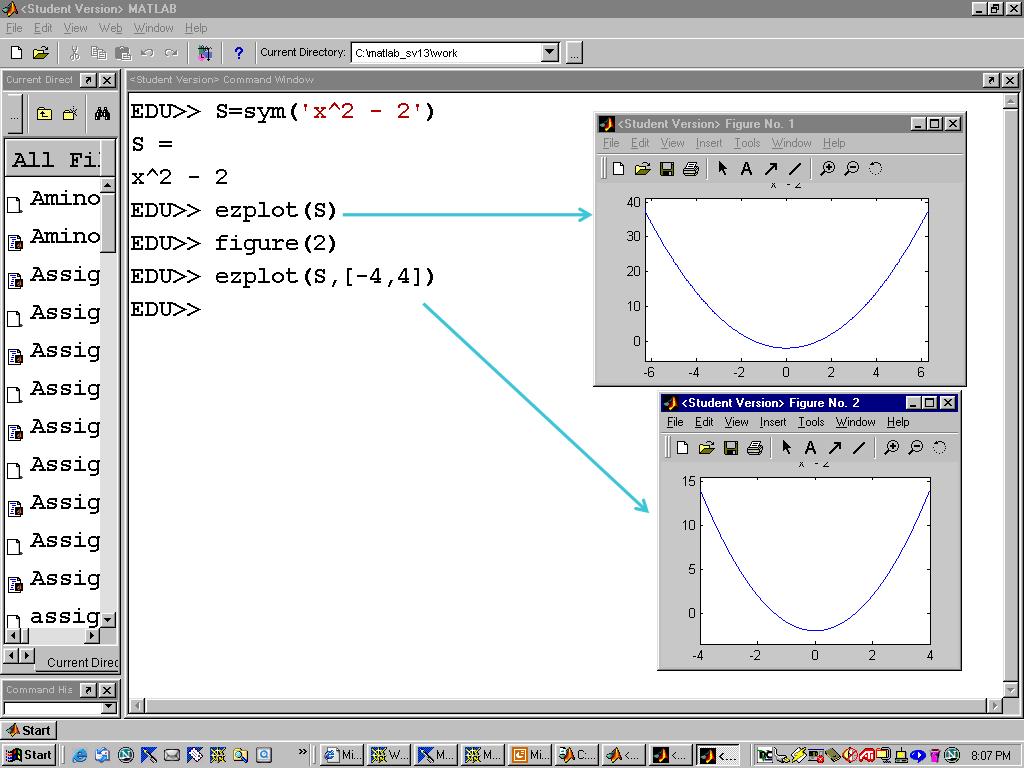Click the Paste icon in MATLAB toolbar
This screenshot has height=768, width=1024.
click(123, 53)
